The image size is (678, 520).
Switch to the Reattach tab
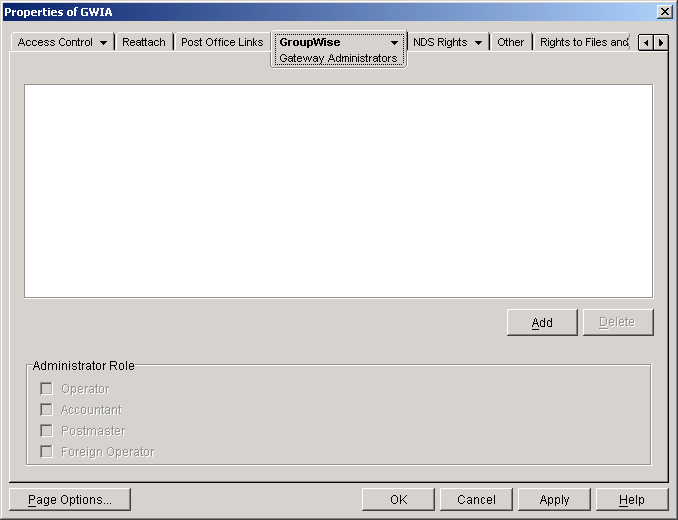[x=144, y=42]
